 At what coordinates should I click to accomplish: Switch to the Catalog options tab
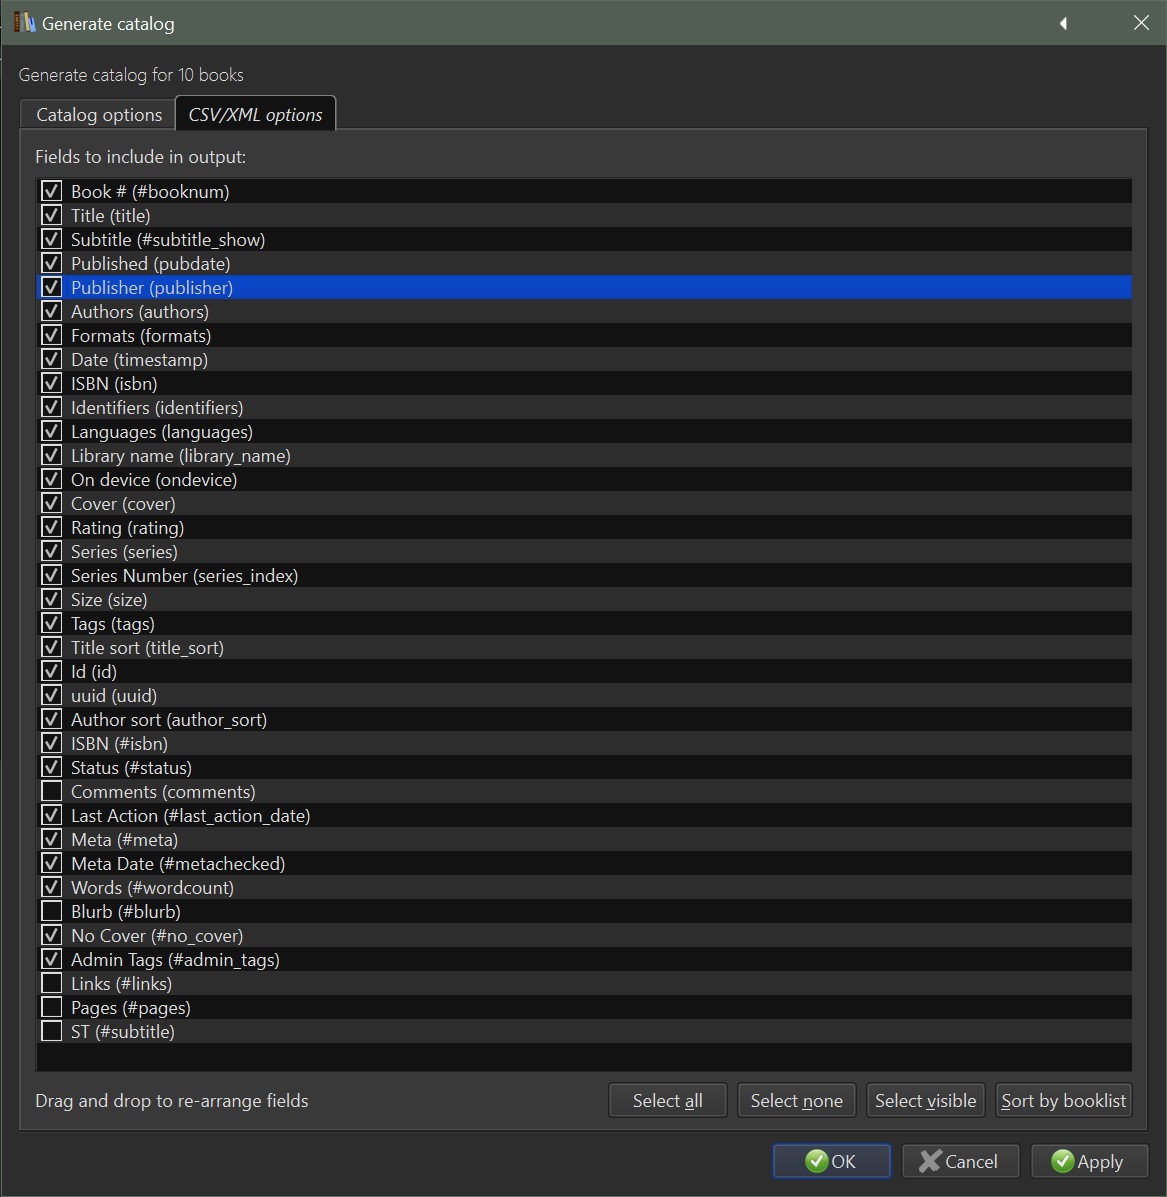tap(98, 115)
